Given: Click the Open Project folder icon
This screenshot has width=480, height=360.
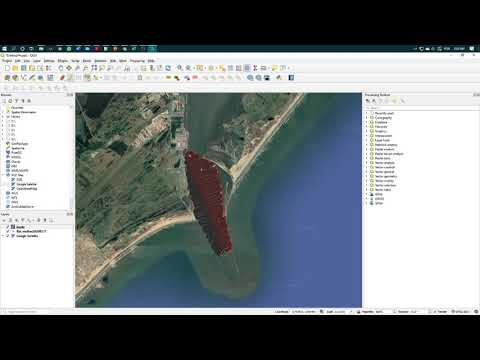Looking at the screenshot, I should tap(15, 68).
